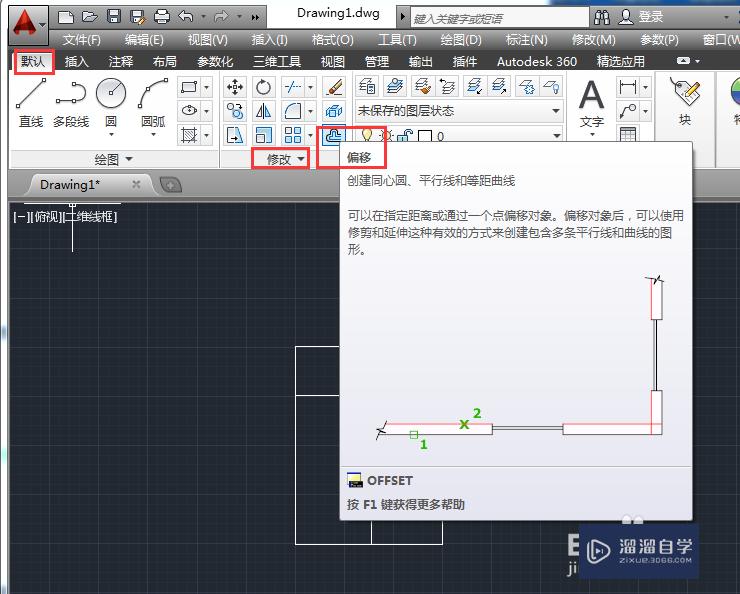Screen dimensions: 740x594
Task: Open the Ellipse tool dropdown arrow
Action: [x=207, y=111]
